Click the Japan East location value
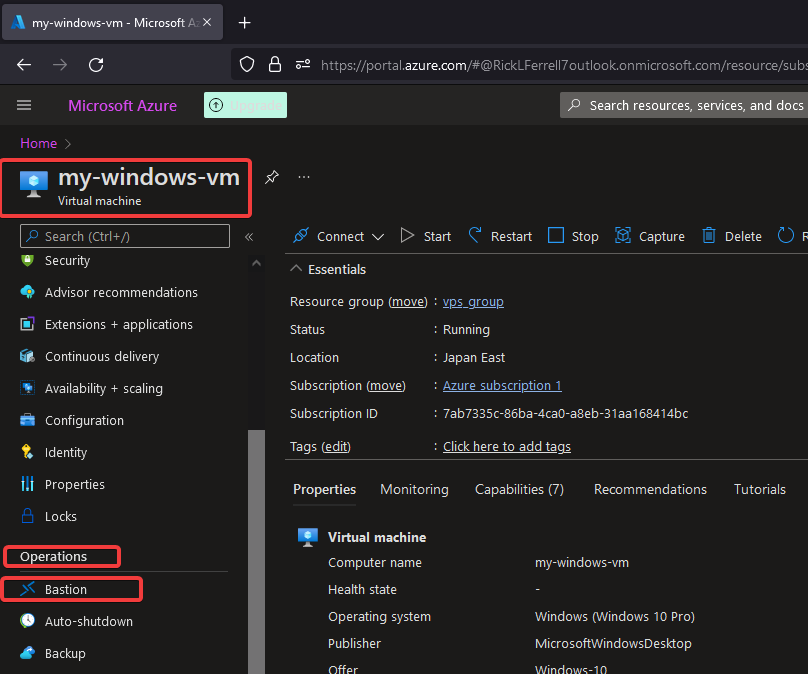 (x=474, y=357)
